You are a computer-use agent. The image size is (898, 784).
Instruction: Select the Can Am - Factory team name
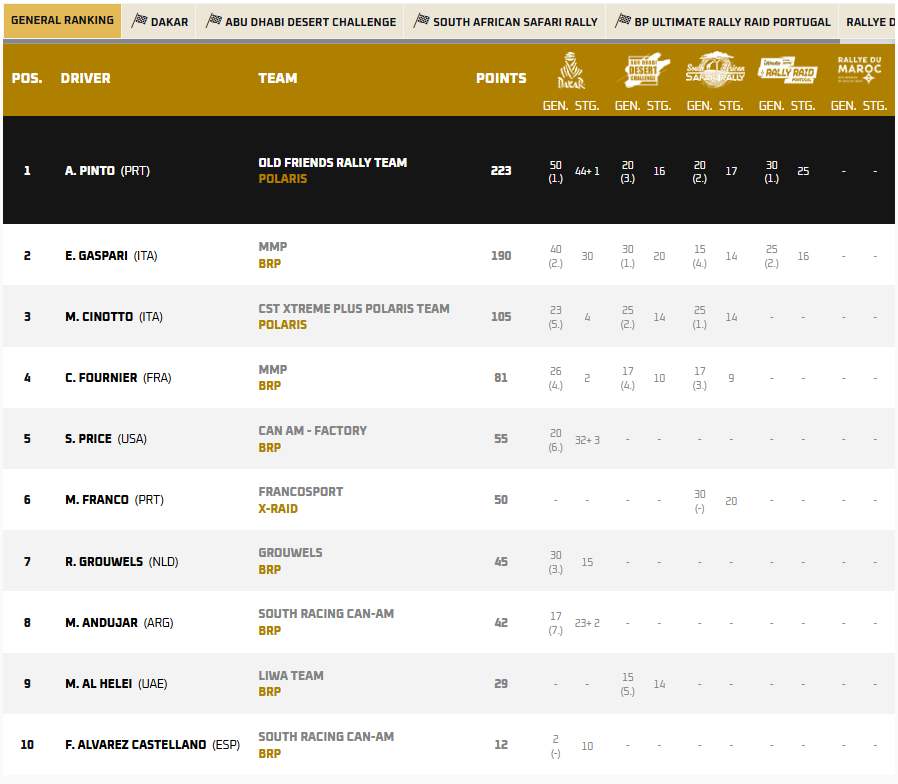point(312,431)
